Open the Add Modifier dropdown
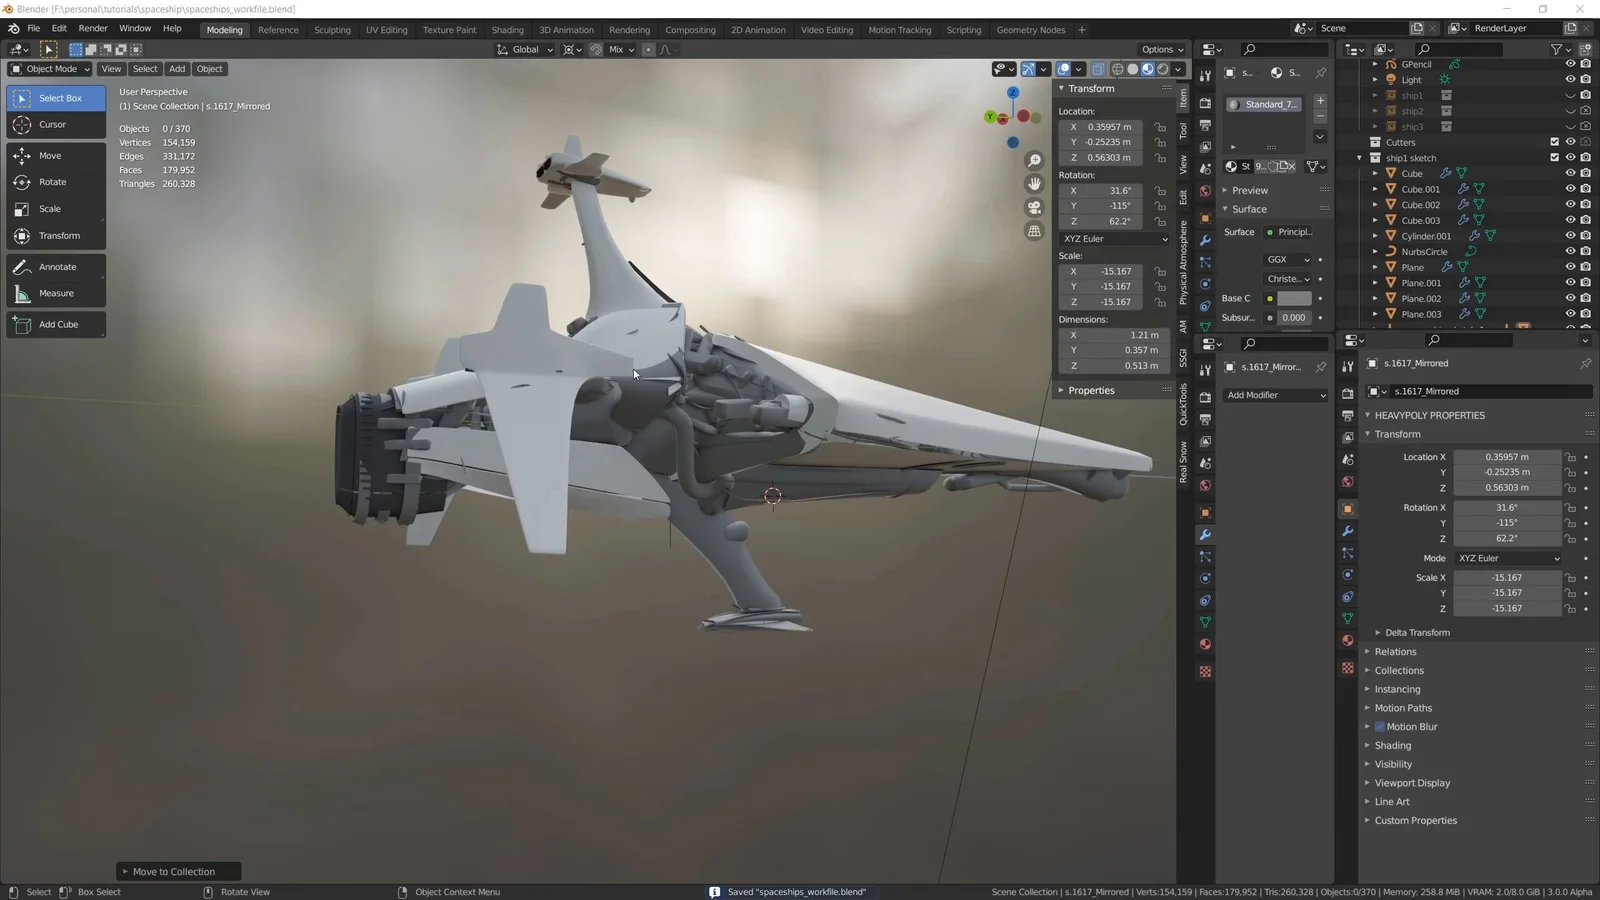Viewport: 1600px width, 900px height. coord(1275,395)
